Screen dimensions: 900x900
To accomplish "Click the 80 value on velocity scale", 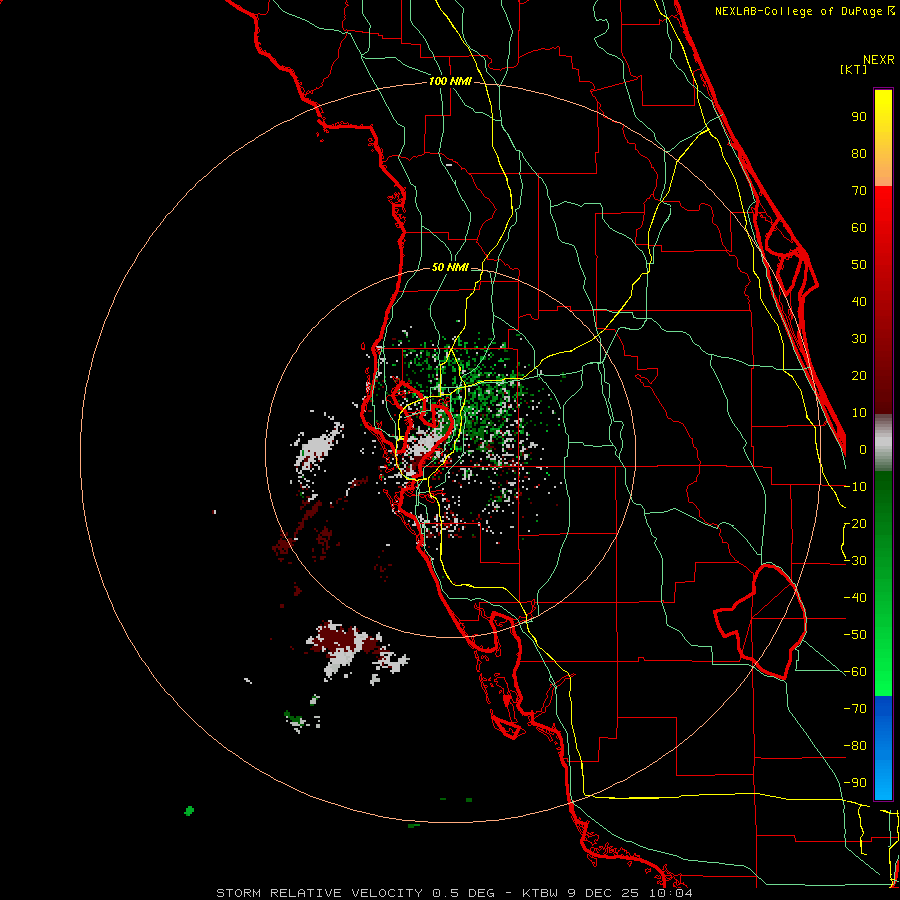I will coord(859,153).
